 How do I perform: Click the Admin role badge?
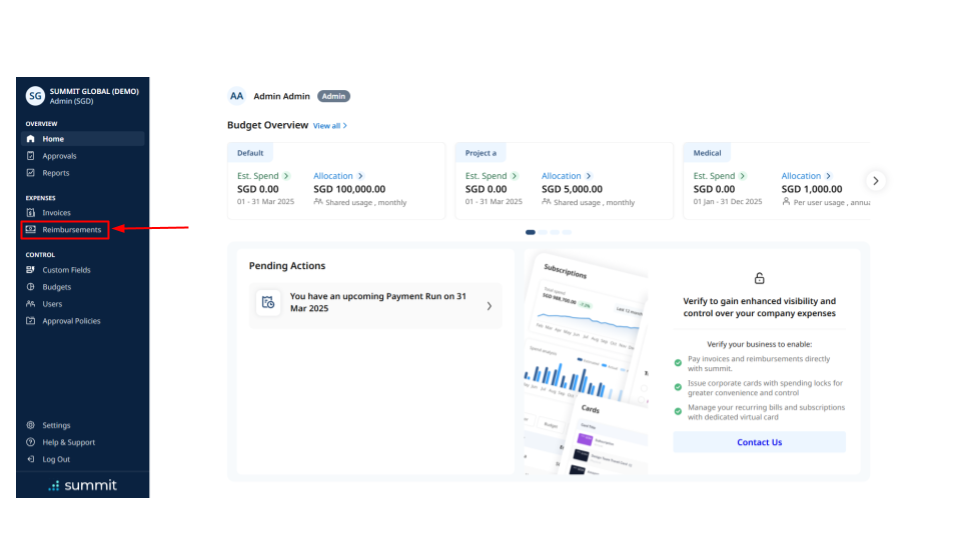tap(334, 96)
